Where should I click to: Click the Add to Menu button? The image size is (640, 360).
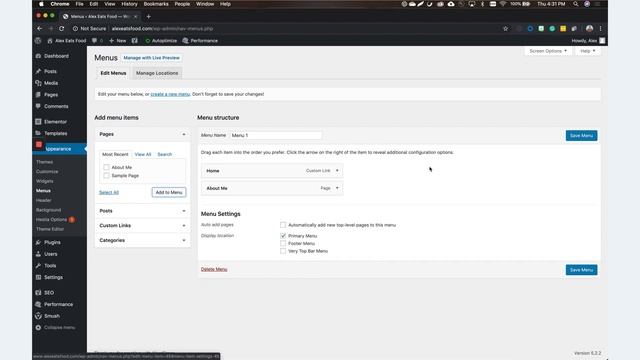click(169, 192)
